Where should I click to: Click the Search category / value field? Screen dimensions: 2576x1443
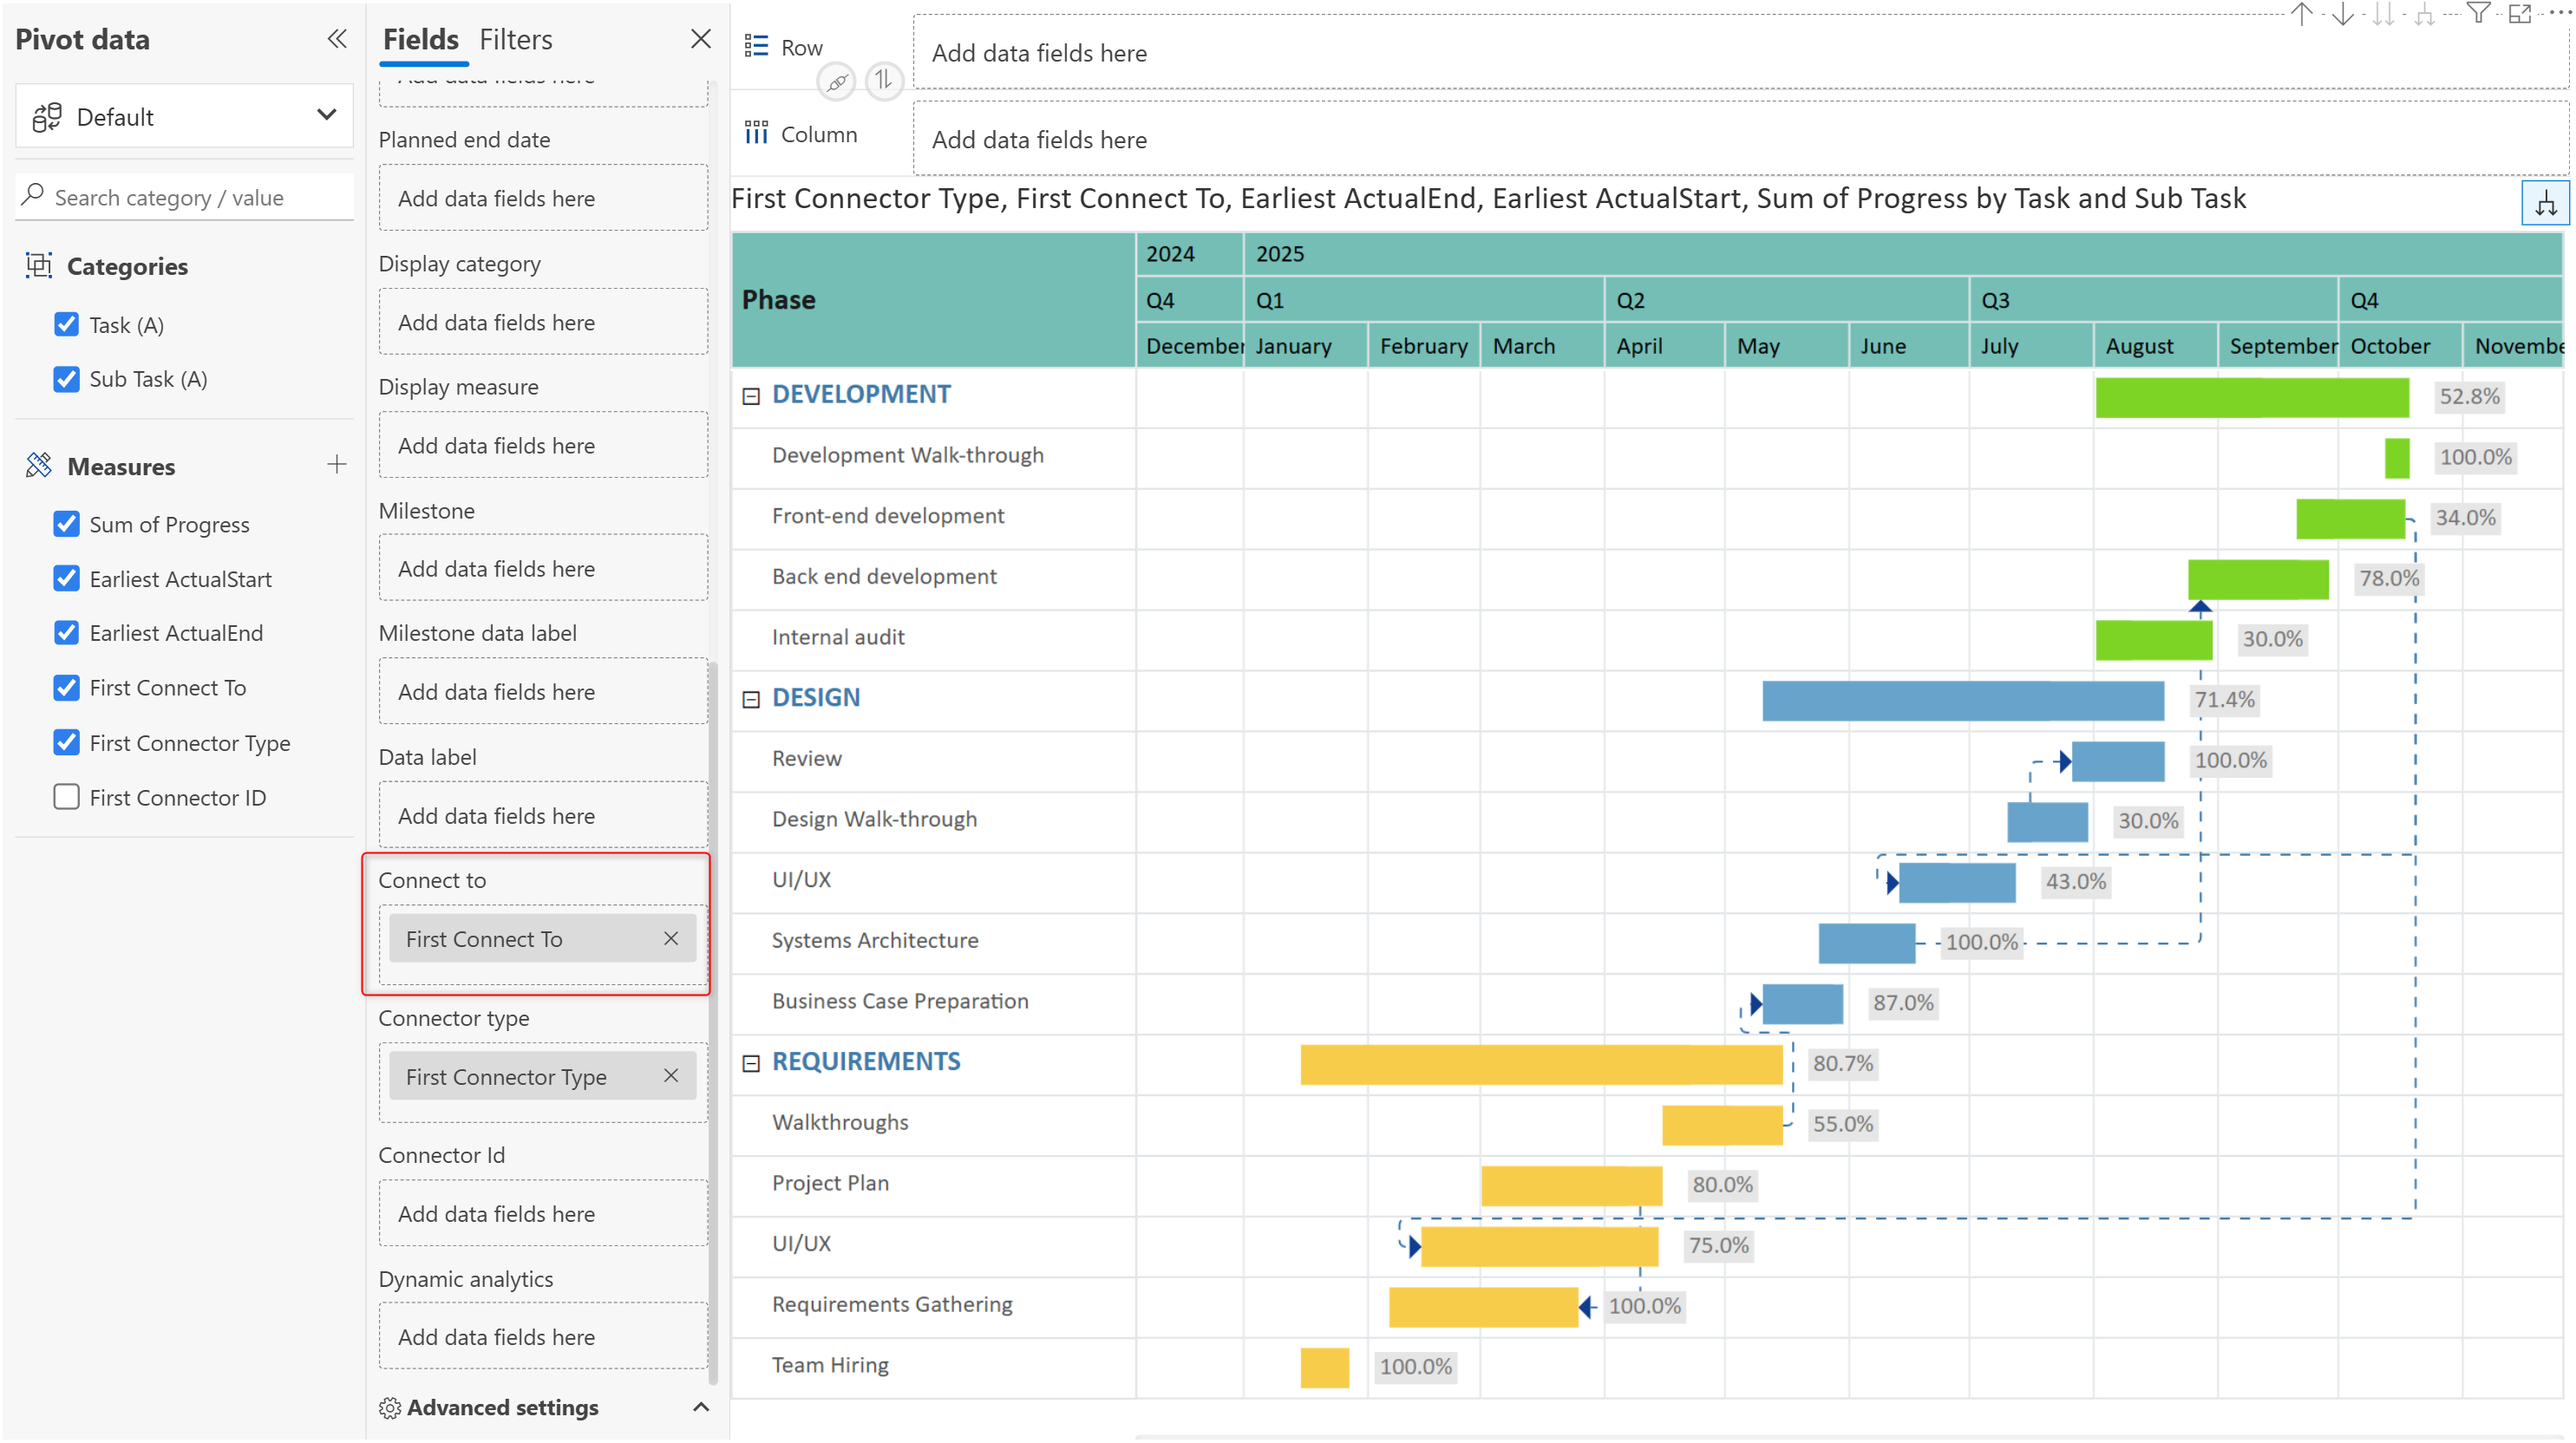(190, 198)
